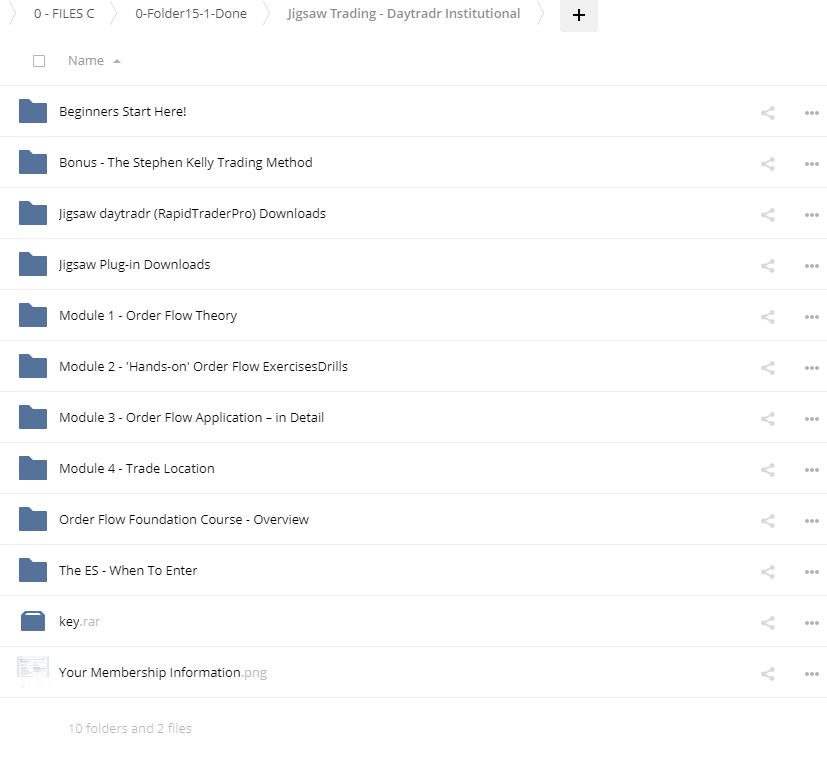This screenshot has height=758, width=827.
Task: Go to the 0 - FILES C breadcrumb
Action: 64,14
